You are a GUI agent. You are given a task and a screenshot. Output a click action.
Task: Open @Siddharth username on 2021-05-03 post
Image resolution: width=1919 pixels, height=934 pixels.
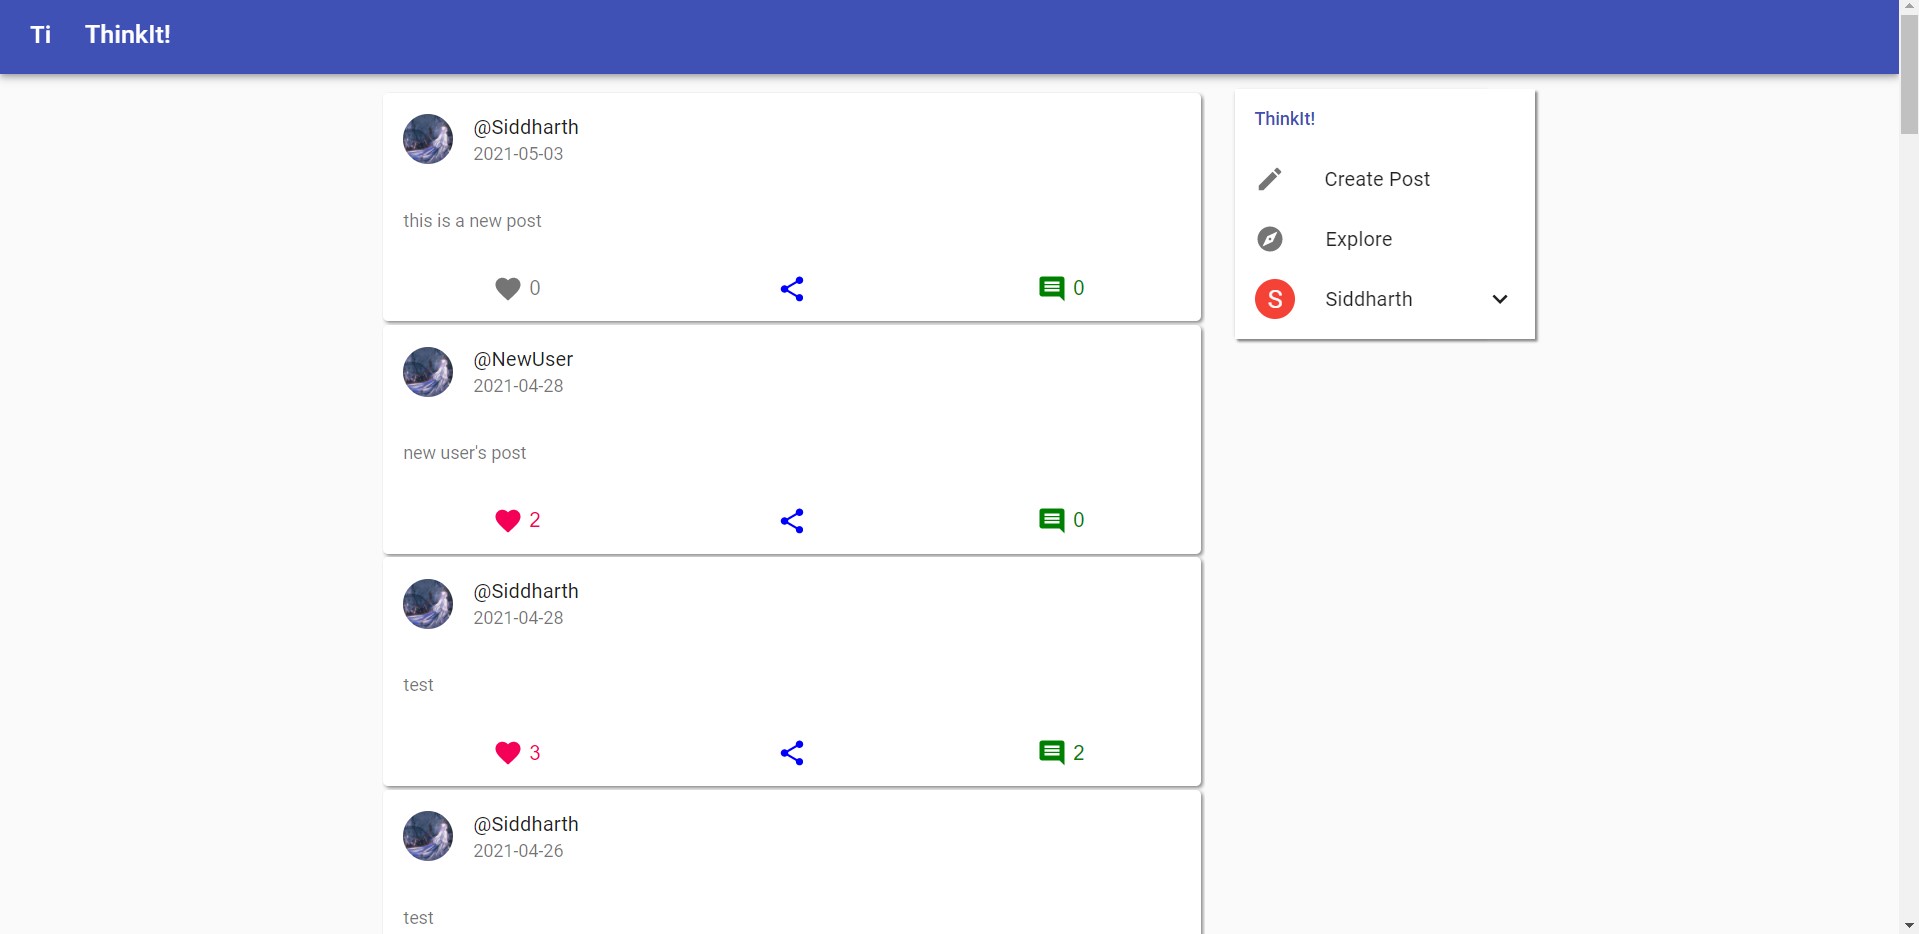tap(526, 127)
